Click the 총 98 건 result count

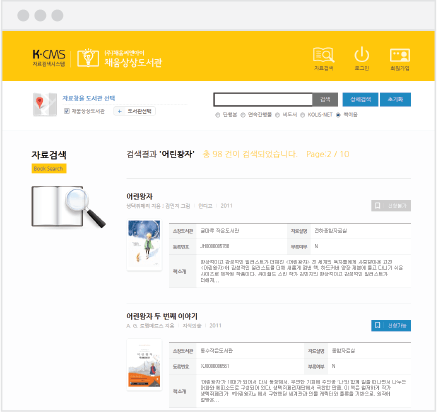coord(250,154)
